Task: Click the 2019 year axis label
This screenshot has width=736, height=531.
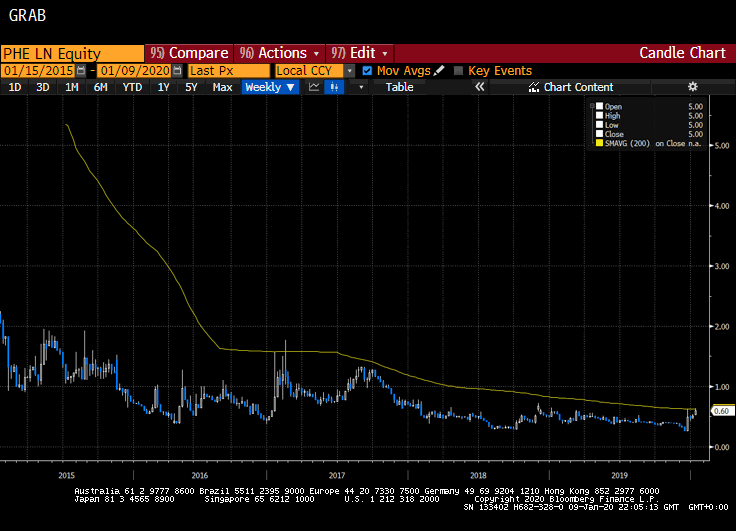Action: [620, 475]
